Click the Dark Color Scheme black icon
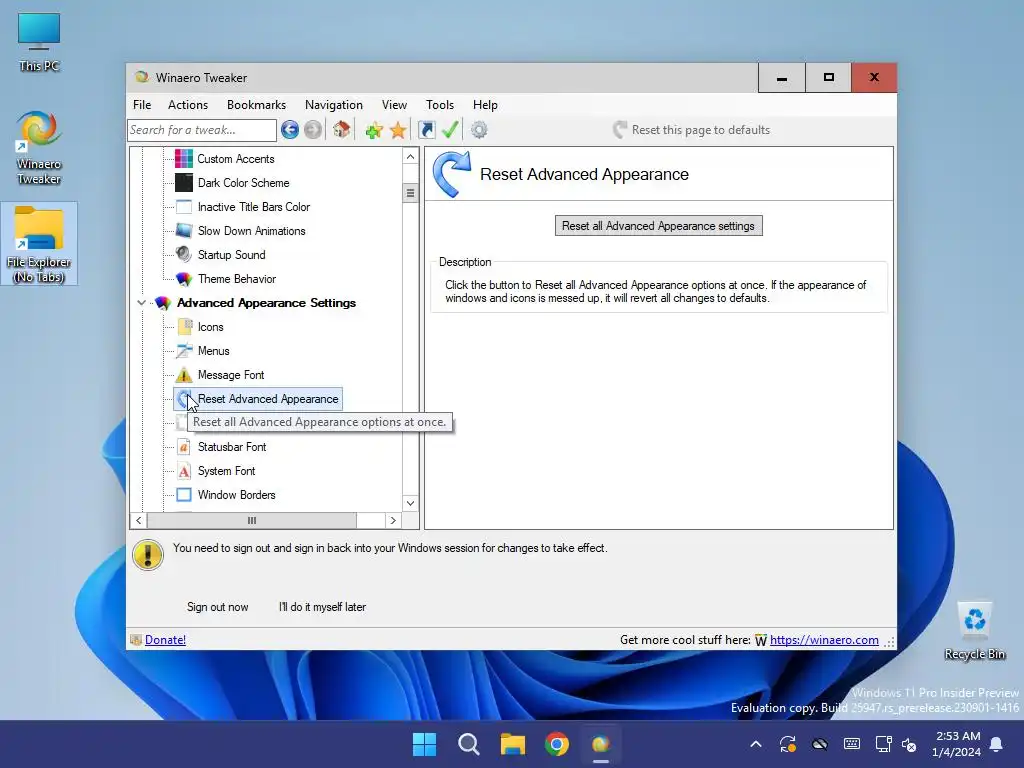 coord(184,183)
